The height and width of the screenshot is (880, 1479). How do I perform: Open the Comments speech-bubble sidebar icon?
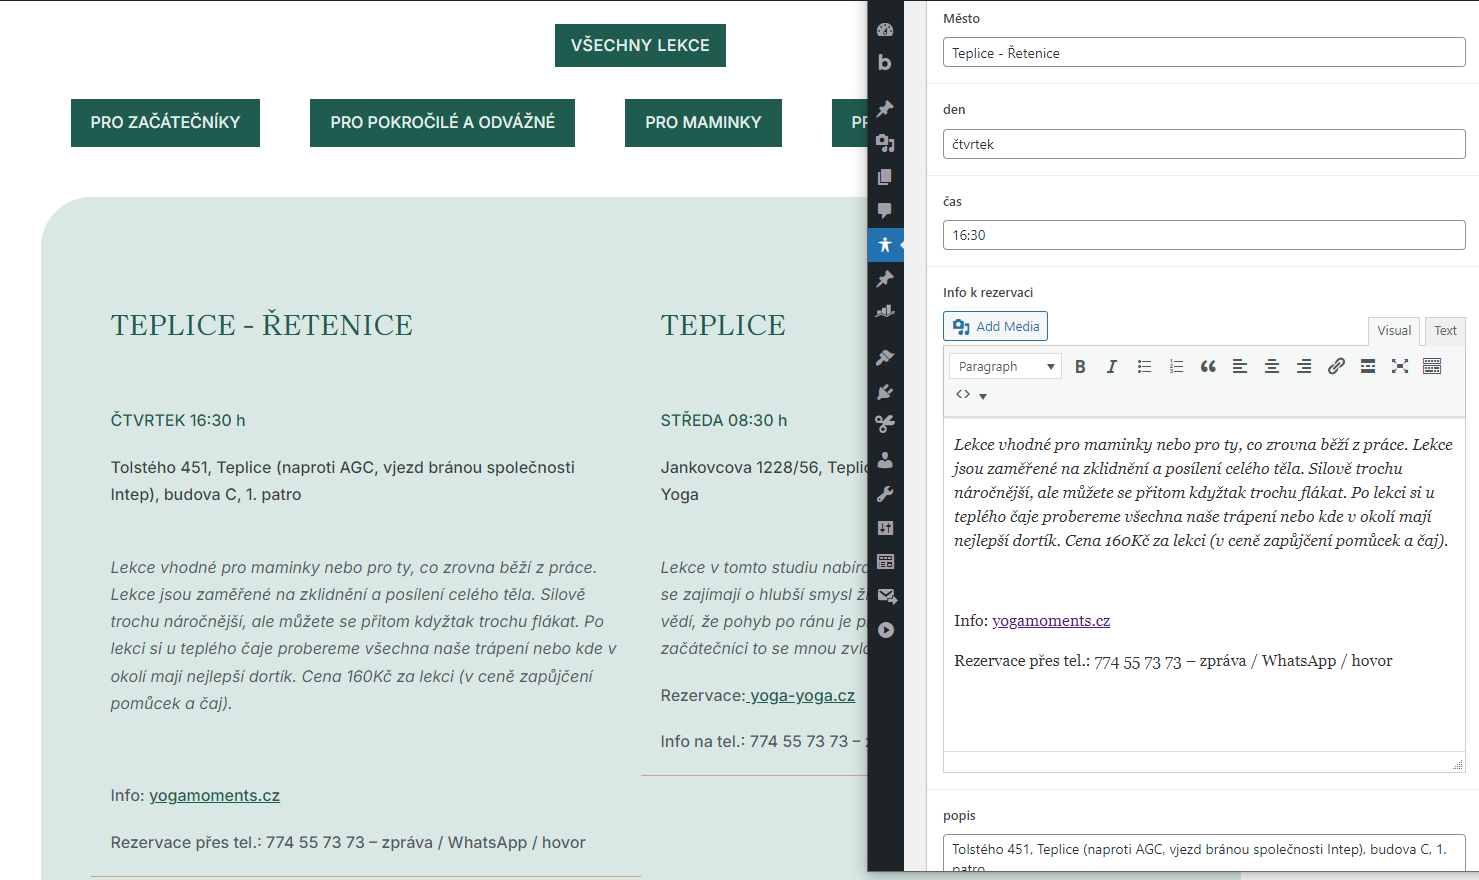(x=885, y=210)
